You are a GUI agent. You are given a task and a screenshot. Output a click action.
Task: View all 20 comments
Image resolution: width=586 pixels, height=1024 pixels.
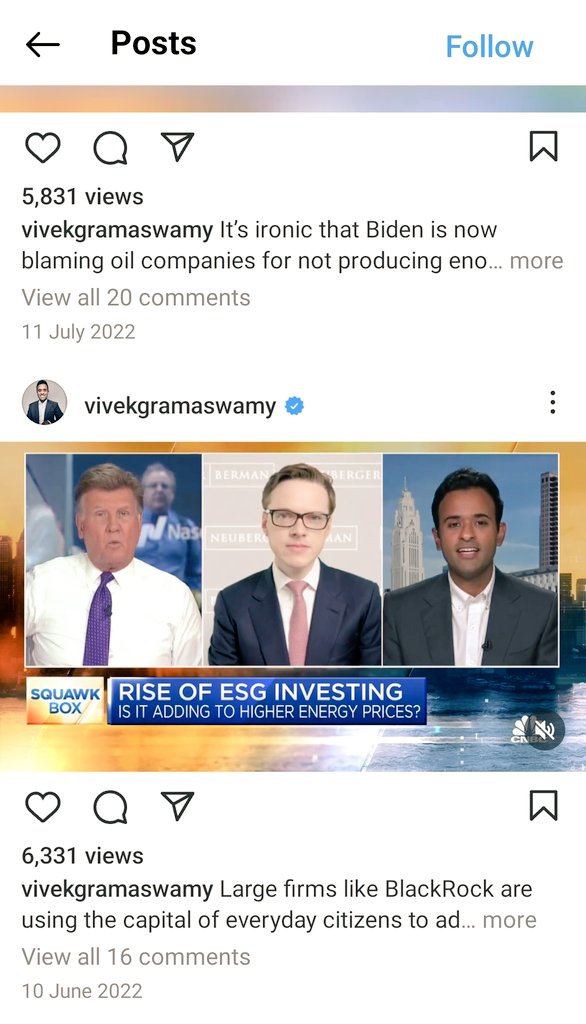136,298
